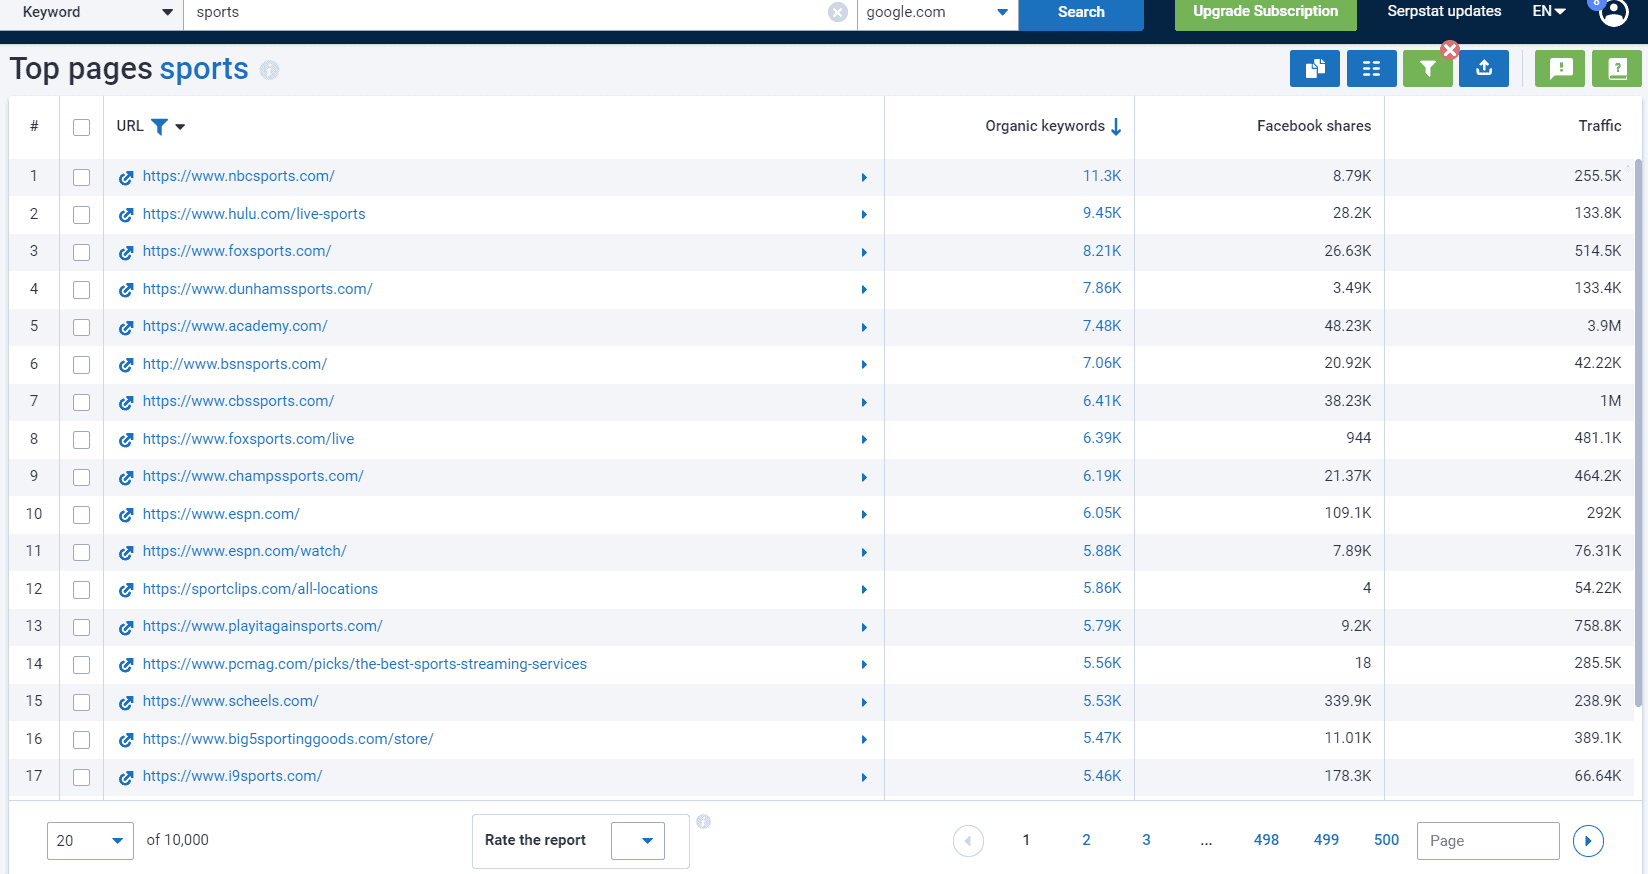This screenshot has height=874, width=1648.
Task: Jump to page 498
Action: click(x=1266, y=840)
